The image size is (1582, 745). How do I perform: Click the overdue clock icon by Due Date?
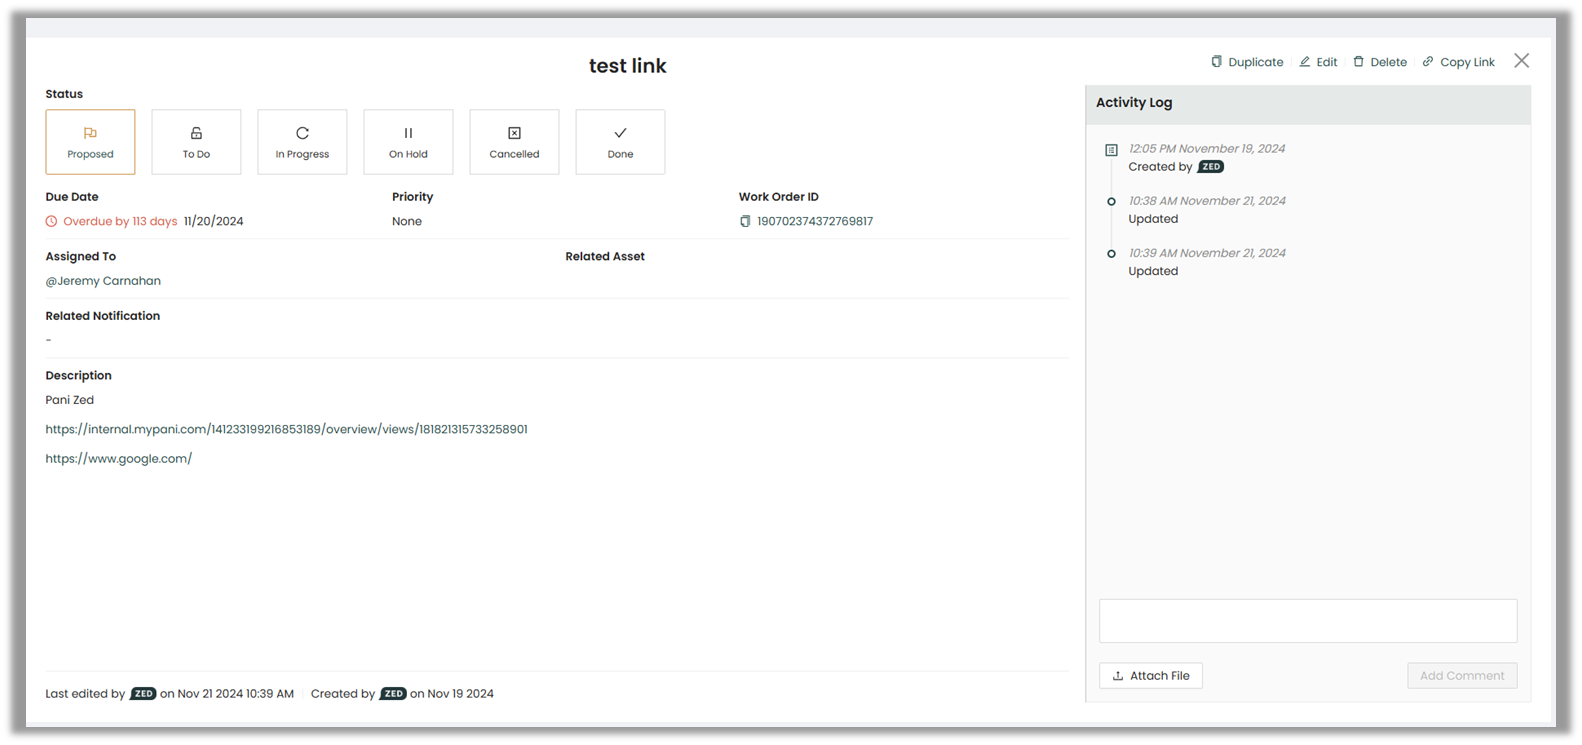[x=52, y=222]
